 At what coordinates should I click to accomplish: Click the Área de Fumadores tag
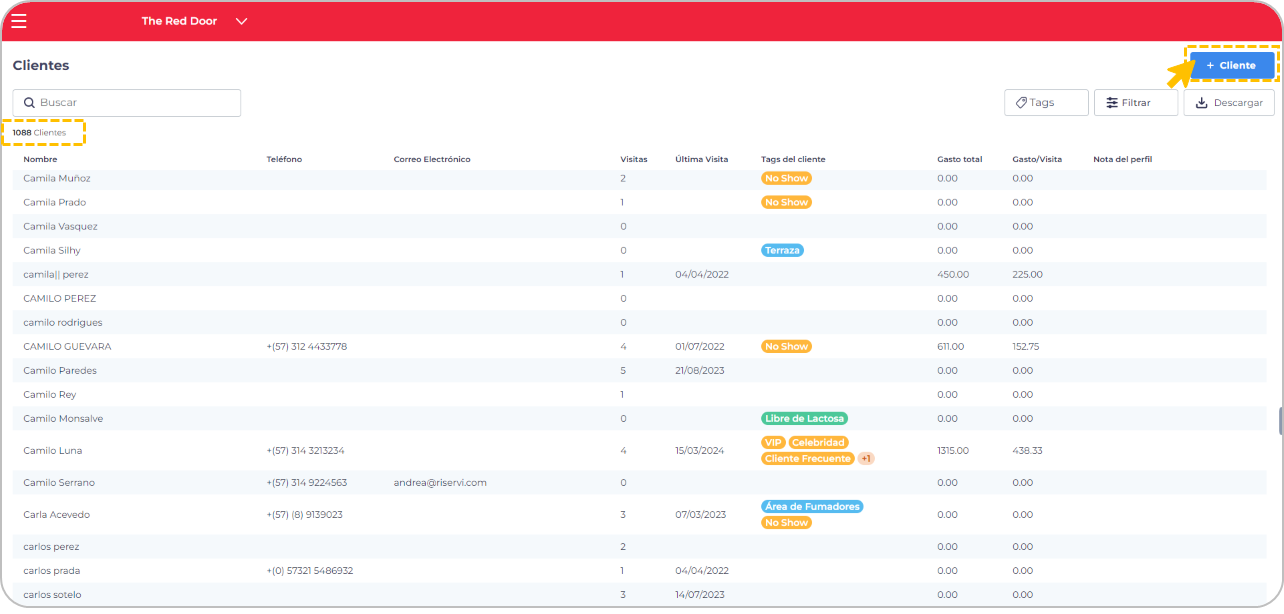coord(811,506)
